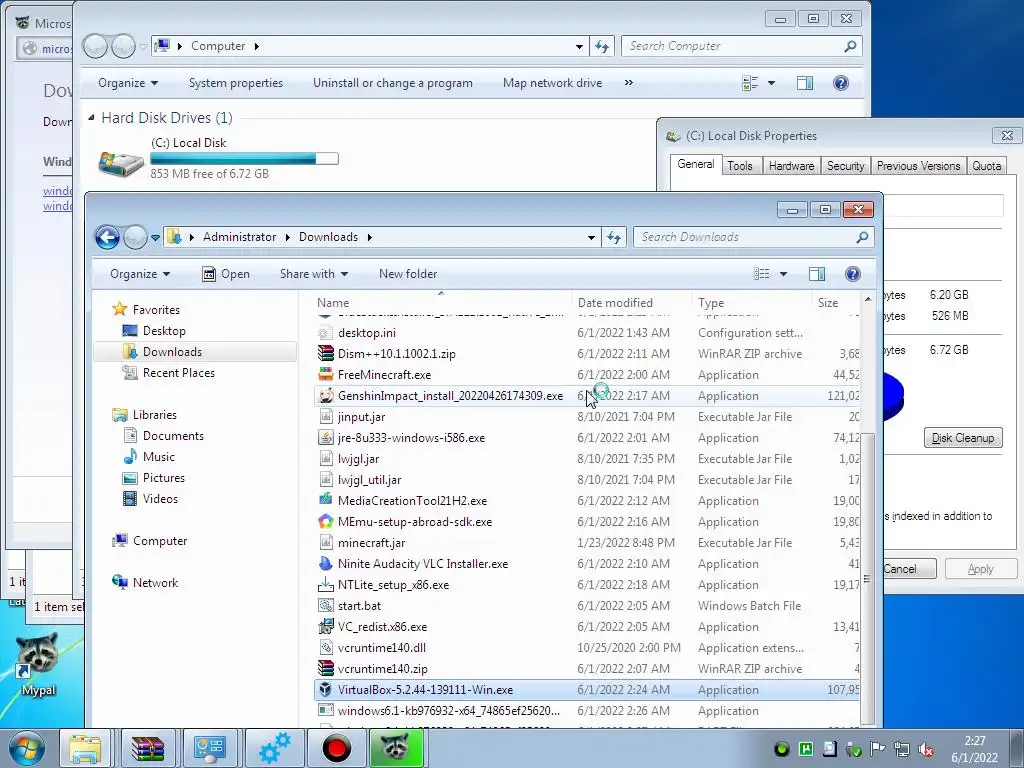The image size is (1024, 768).
Task: Click into Search Computer field
Action: (x=731, y=46)
